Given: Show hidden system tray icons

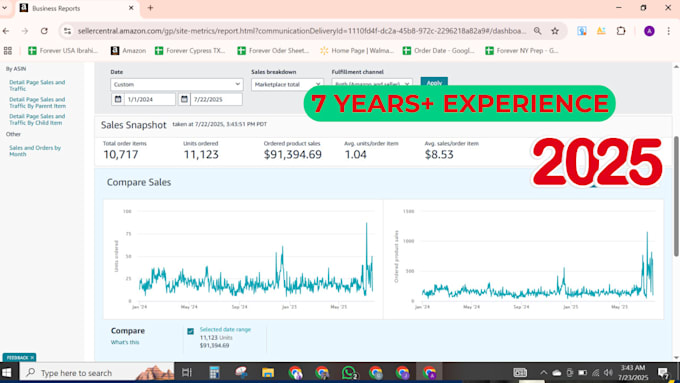Looking at the screenshot, I should 543,373.
